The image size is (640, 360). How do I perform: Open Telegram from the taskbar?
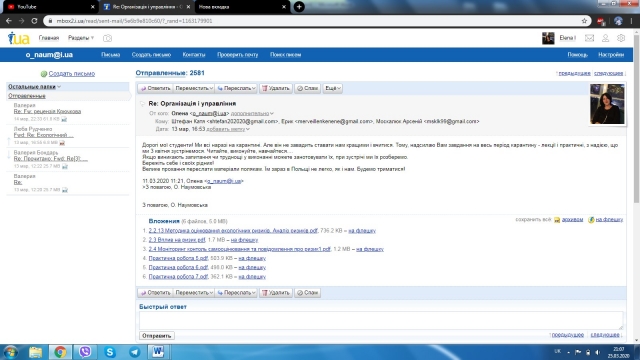click(x=134, y=352)
